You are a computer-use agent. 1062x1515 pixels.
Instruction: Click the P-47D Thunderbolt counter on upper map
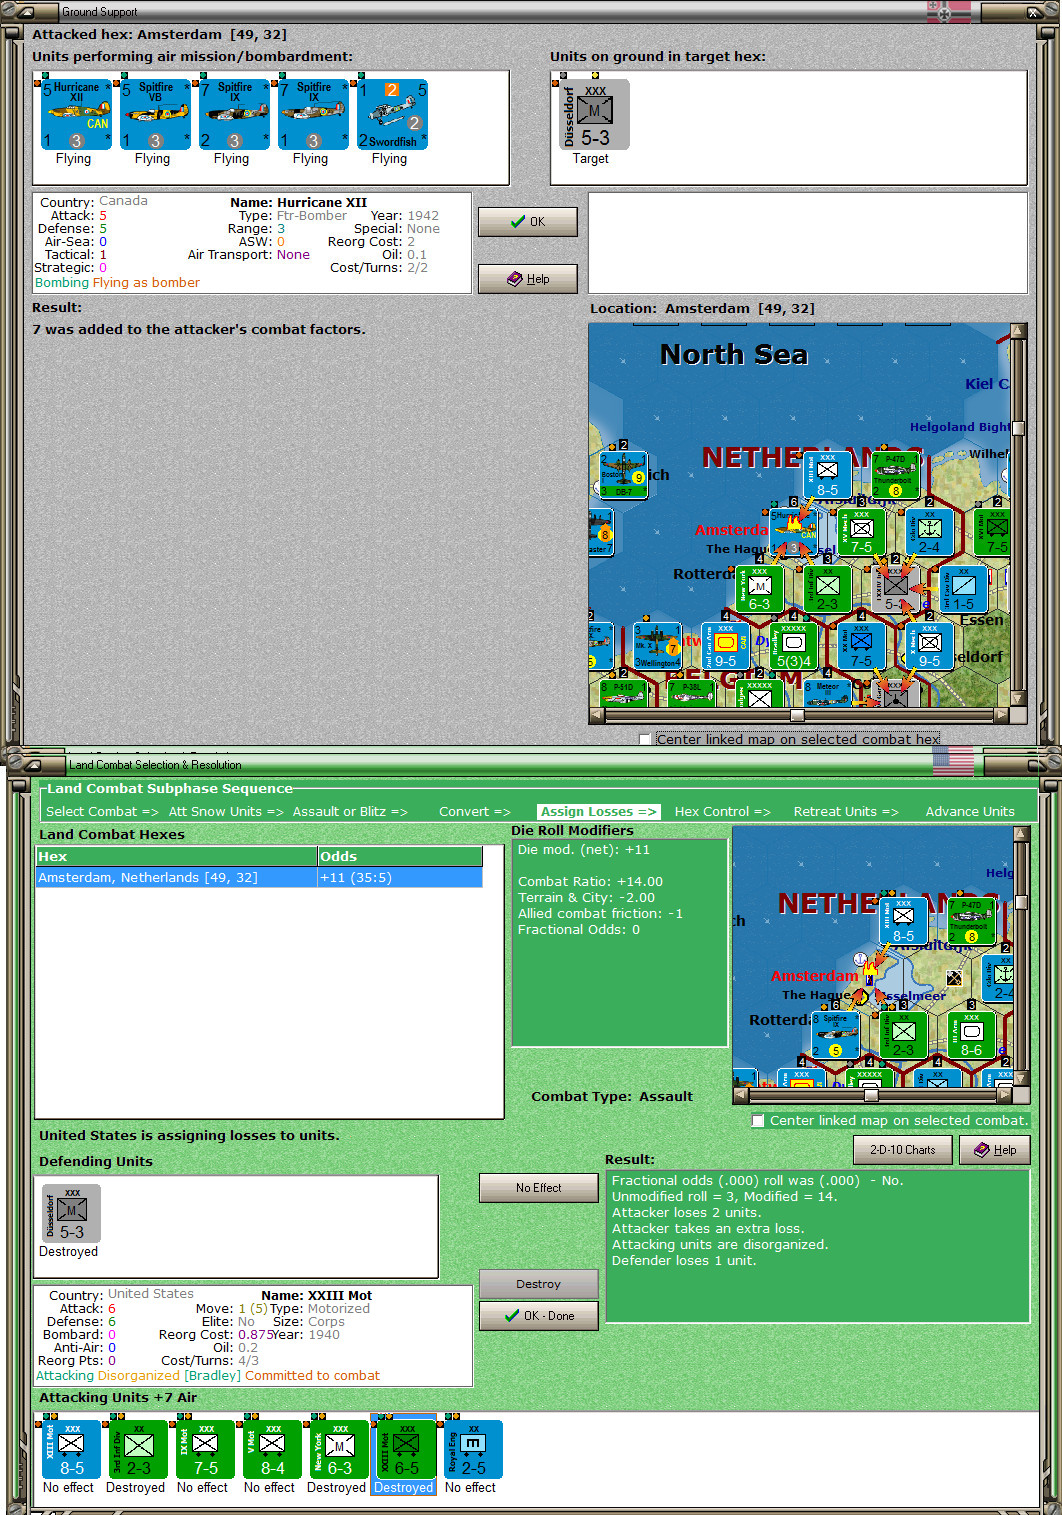coord(895,475)
